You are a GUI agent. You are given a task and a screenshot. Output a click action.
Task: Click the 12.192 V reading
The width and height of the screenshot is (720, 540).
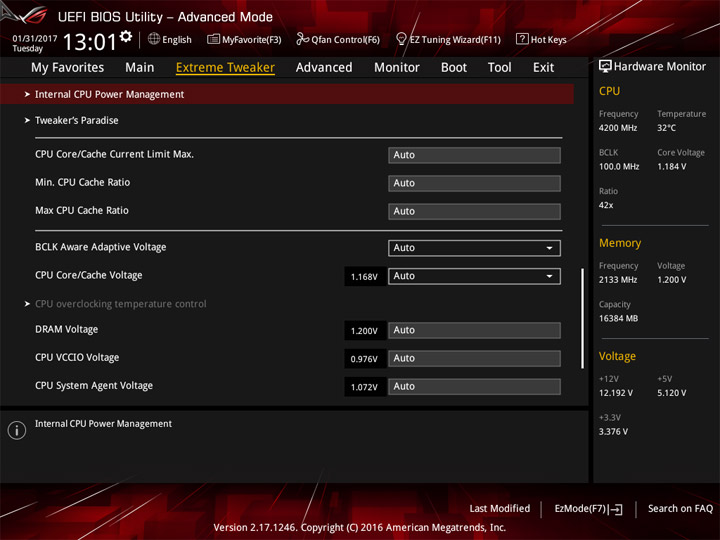pyautogui.click(x=615, y=393)
